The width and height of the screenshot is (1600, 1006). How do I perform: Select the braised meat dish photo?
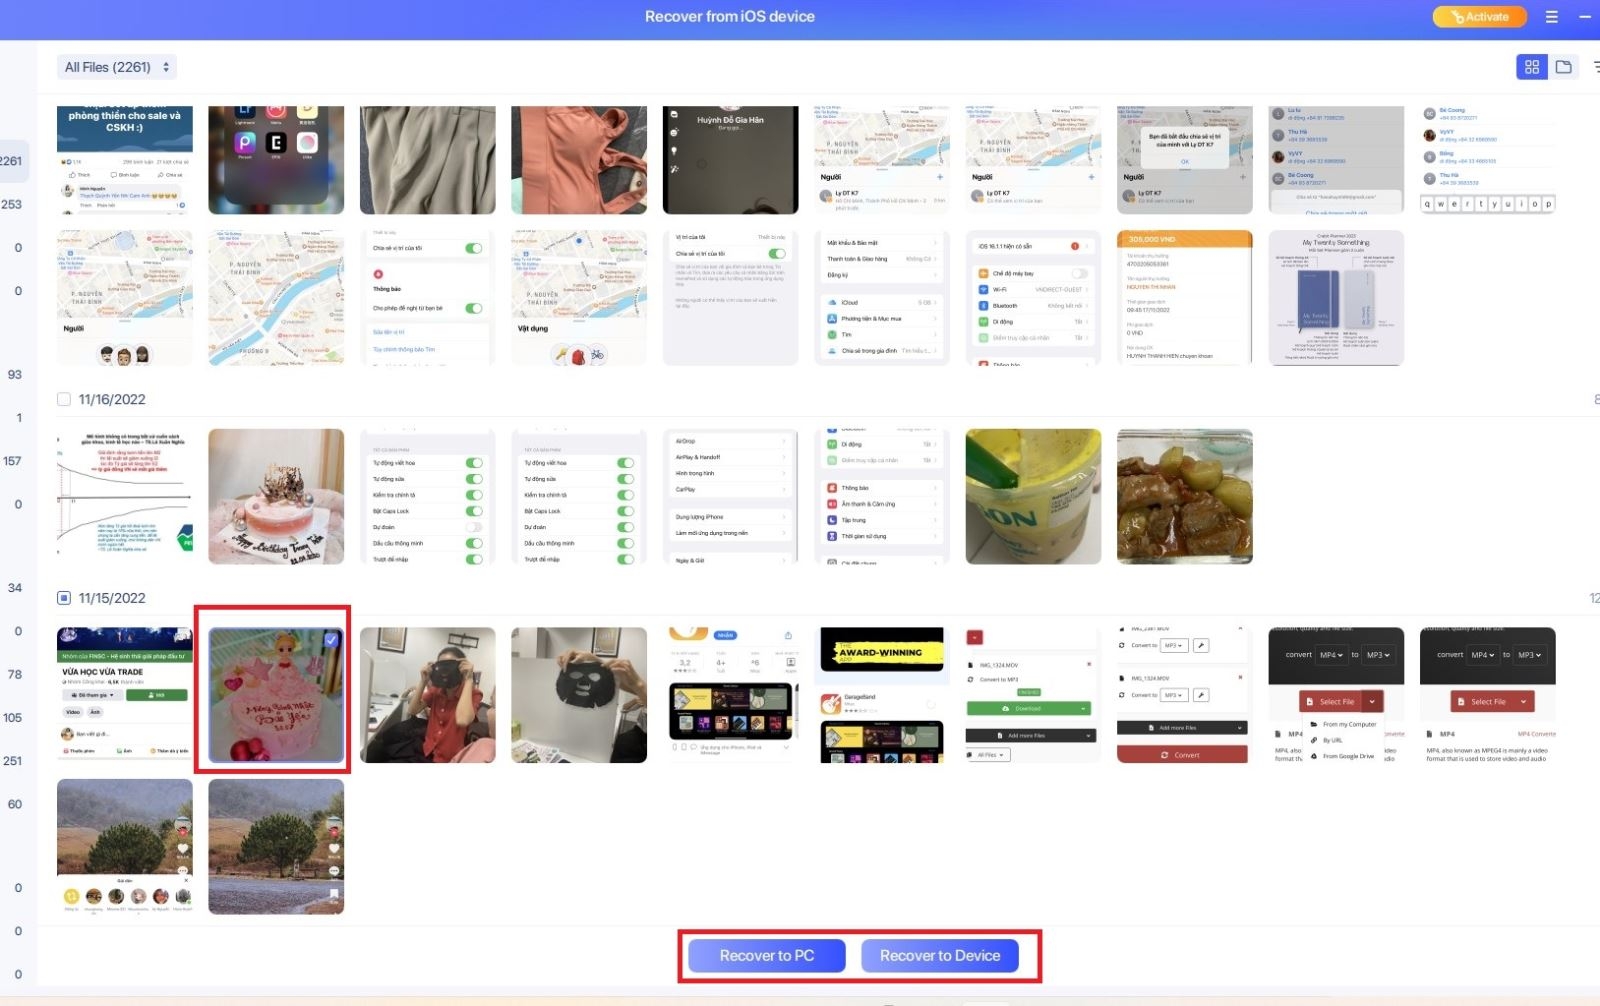pos(1185,497)
